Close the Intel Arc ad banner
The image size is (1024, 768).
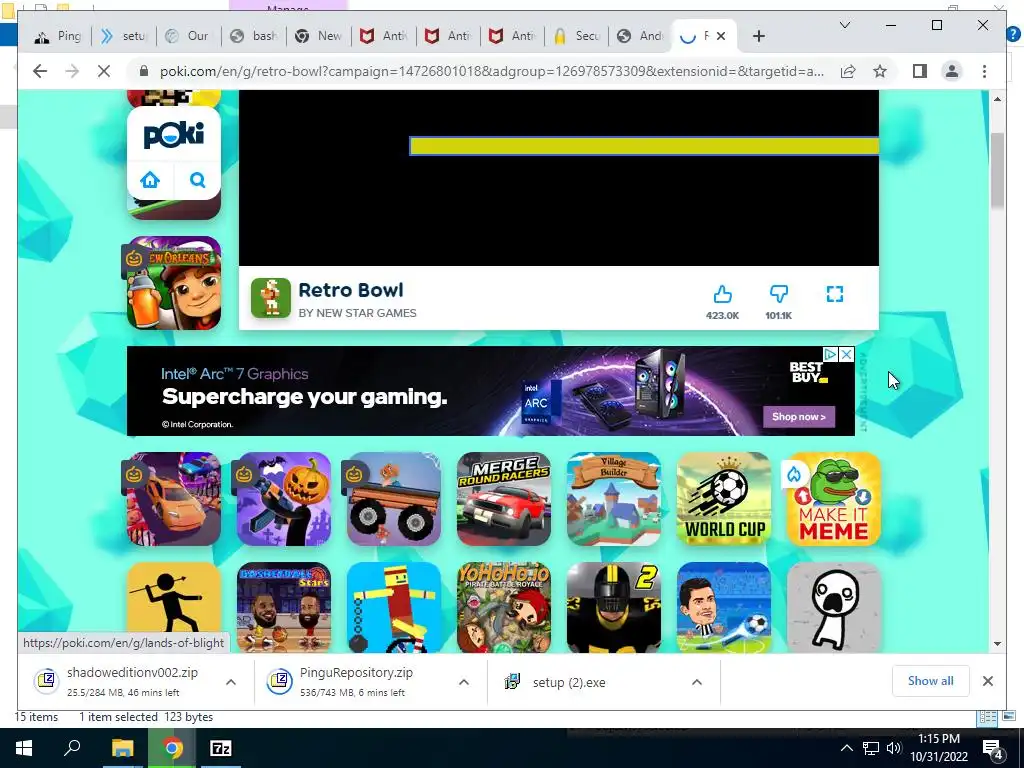pos(846,354)
